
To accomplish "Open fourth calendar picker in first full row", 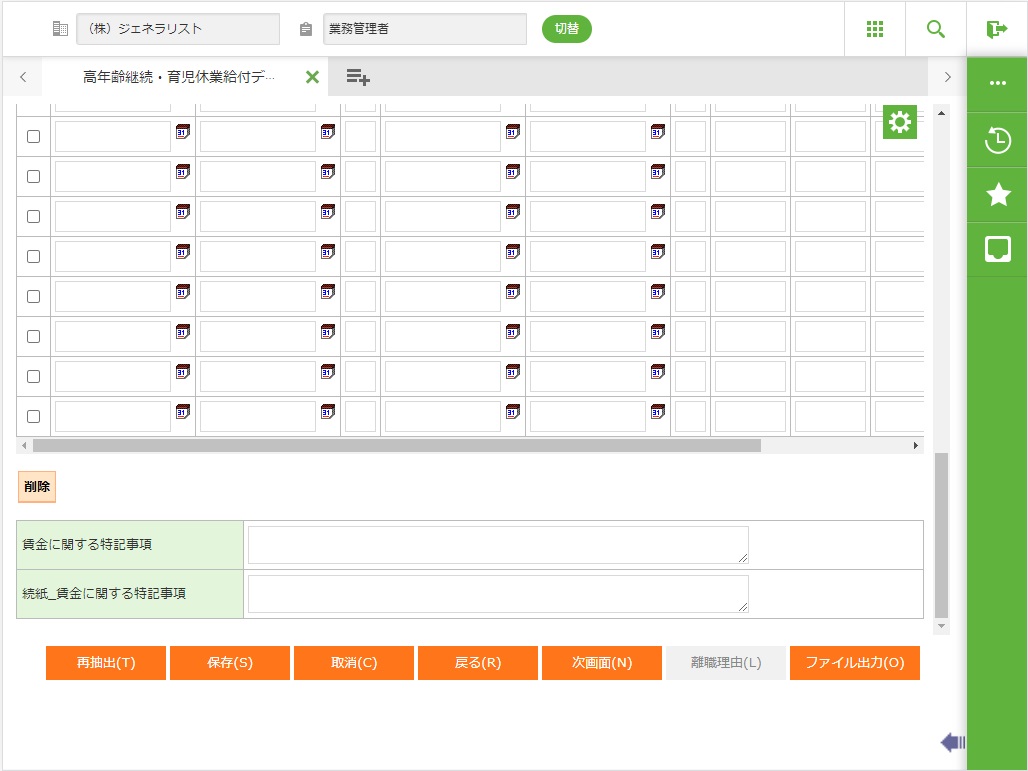I will tap(658, 132).
